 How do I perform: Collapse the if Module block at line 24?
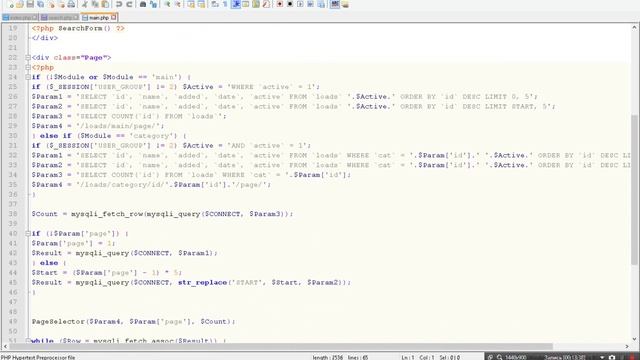(x=28, y=77)
